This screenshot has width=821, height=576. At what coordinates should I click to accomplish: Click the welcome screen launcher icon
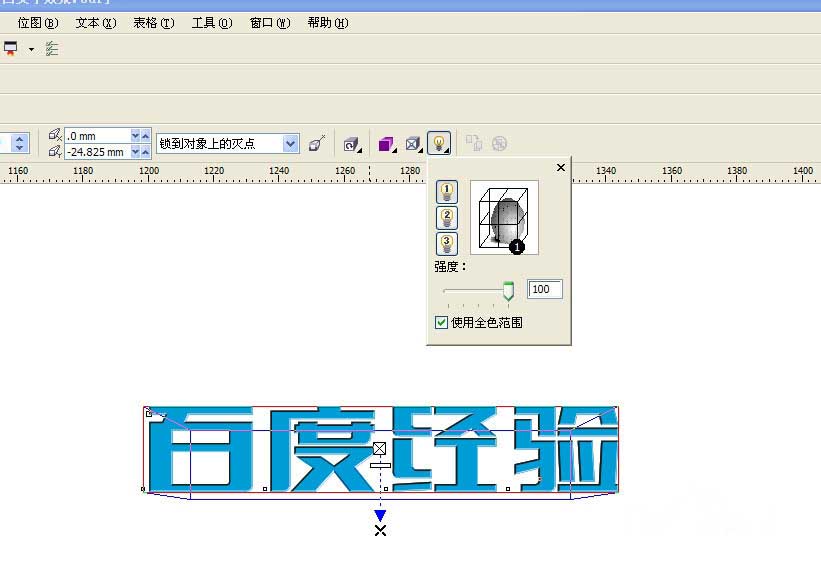10,49
